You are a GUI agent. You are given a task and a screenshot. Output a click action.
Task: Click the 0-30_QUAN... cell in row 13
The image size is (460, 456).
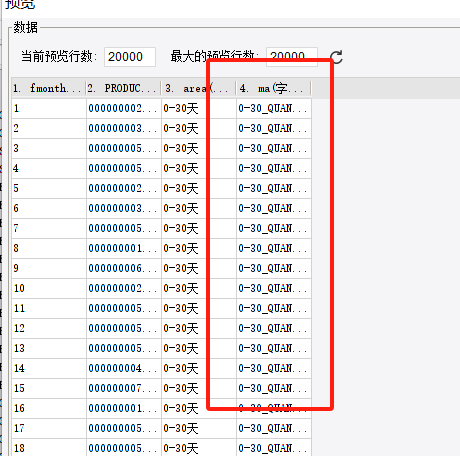[274, 348]
